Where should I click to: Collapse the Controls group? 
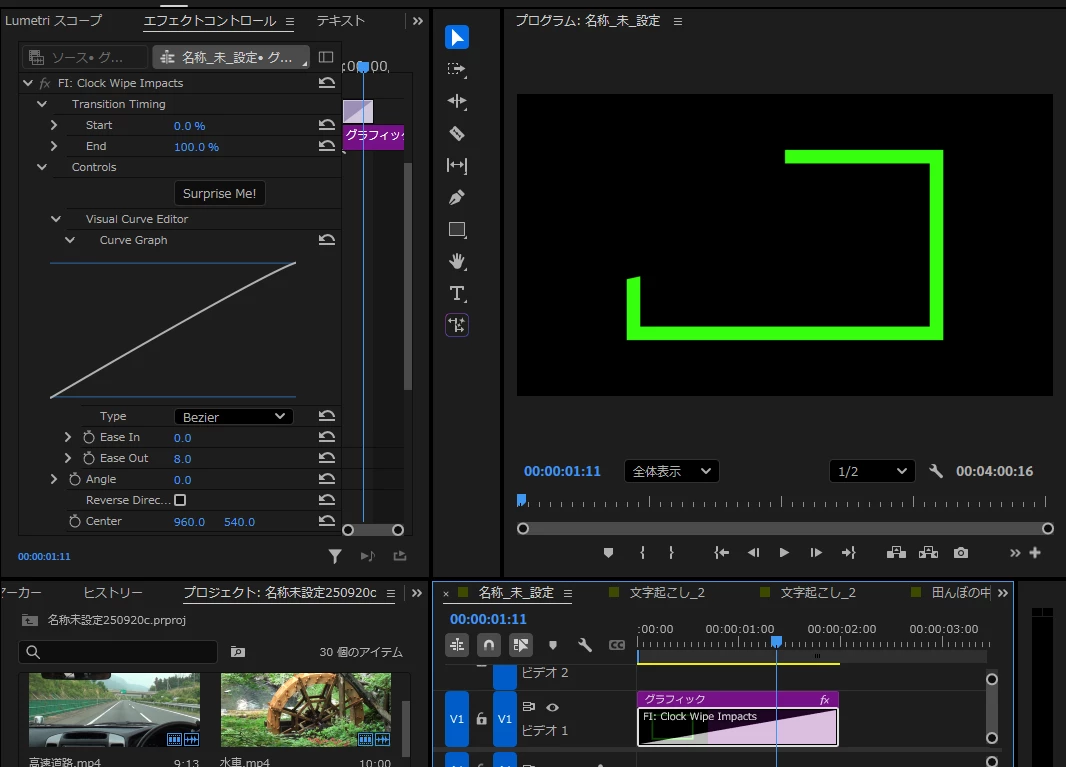click(x=41, y=167)
